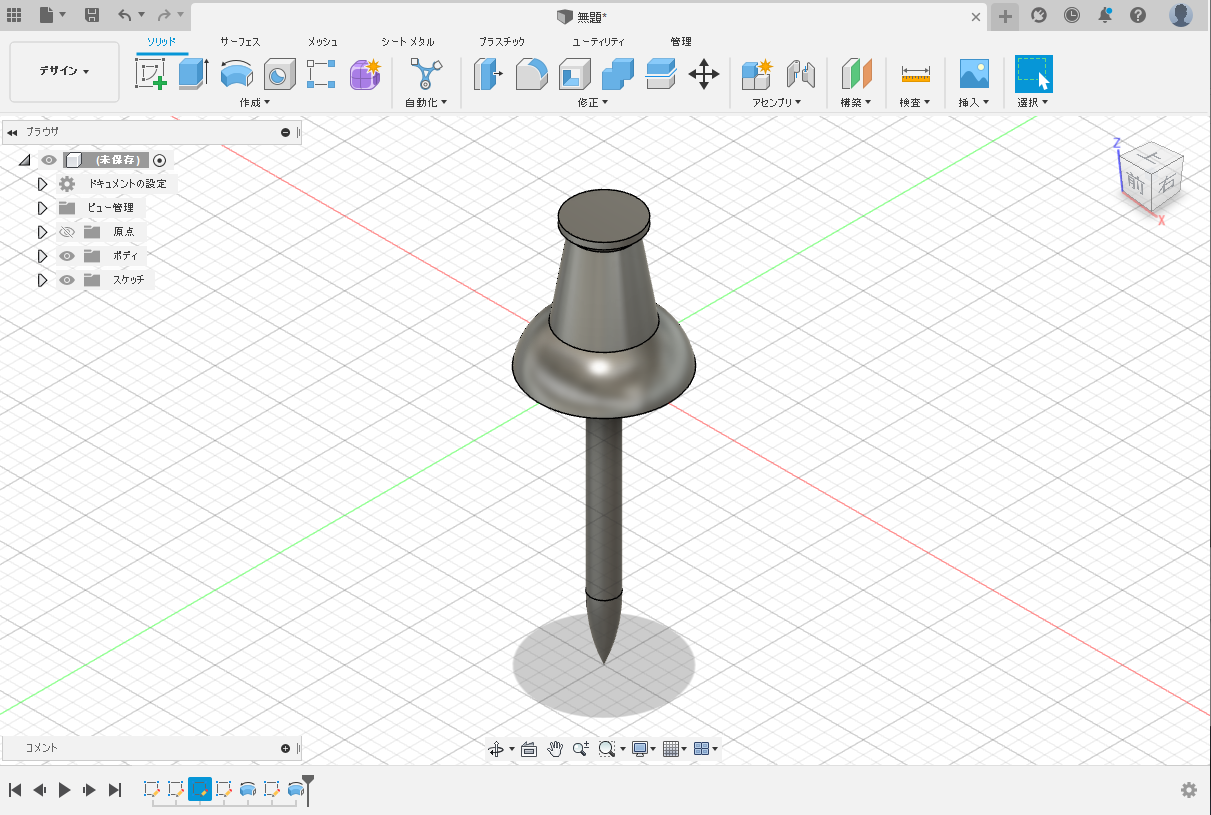Select the Shell tool

574,74
